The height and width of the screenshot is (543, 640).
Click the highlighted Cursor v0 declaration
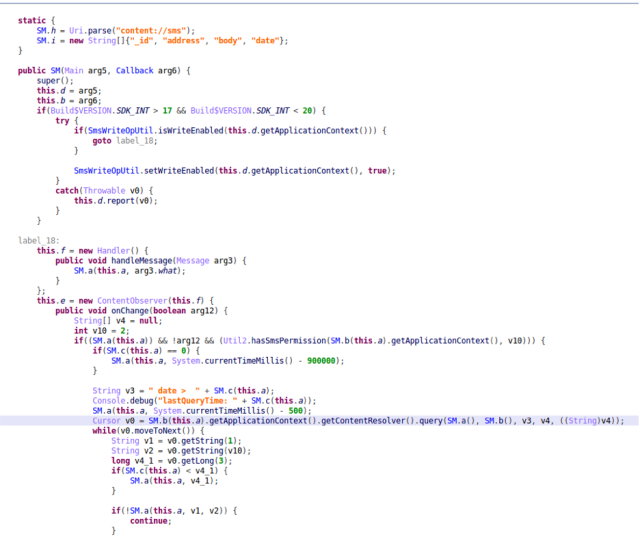tap(358, 421)
